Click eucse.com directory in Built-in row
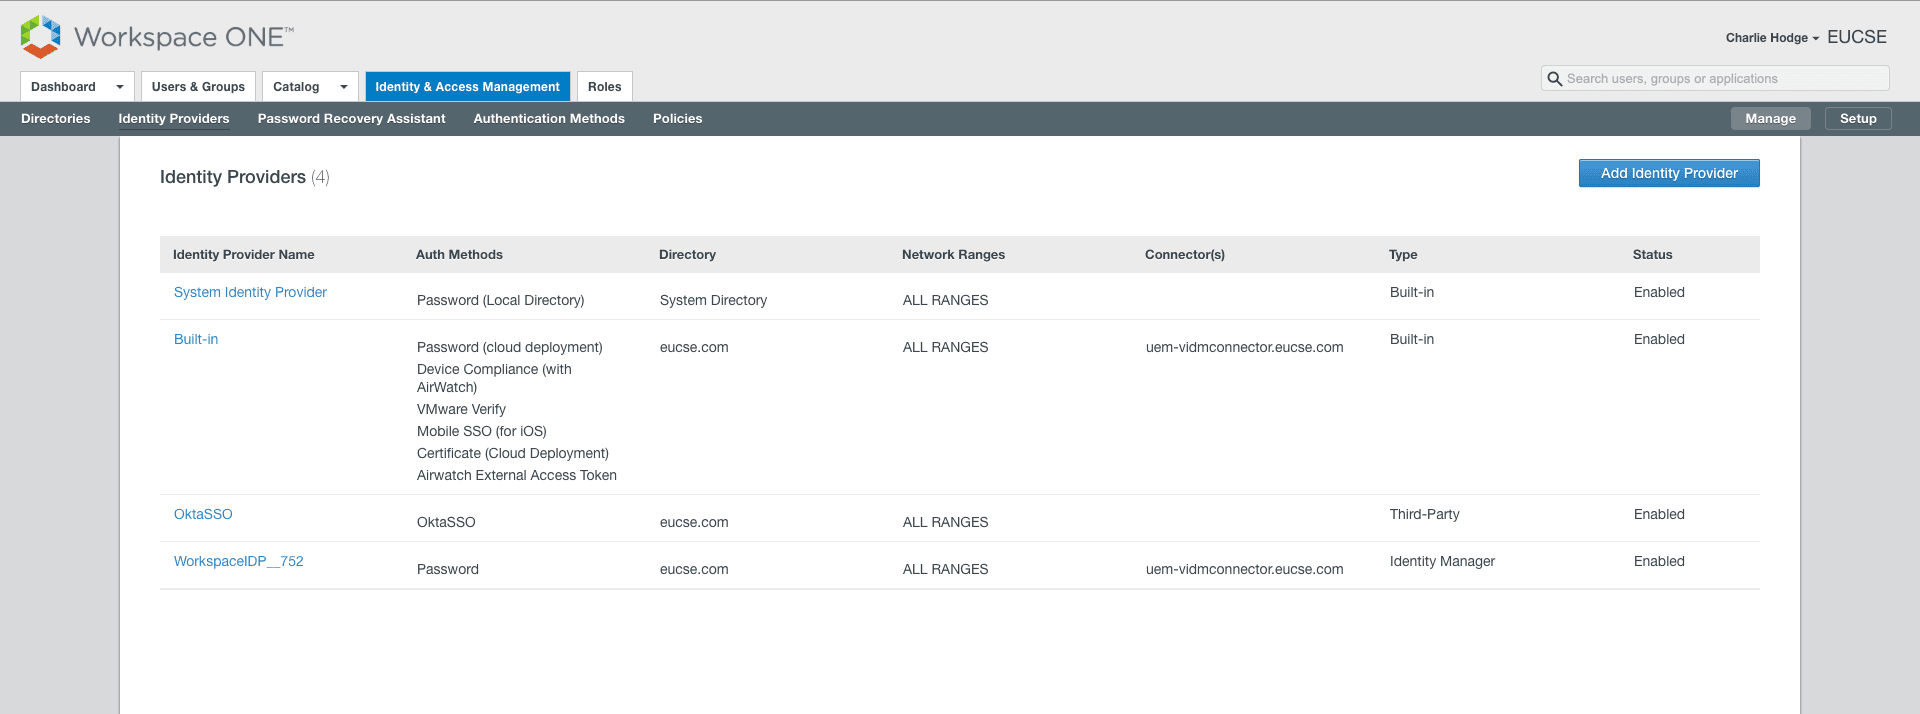 tap(694, 348)
